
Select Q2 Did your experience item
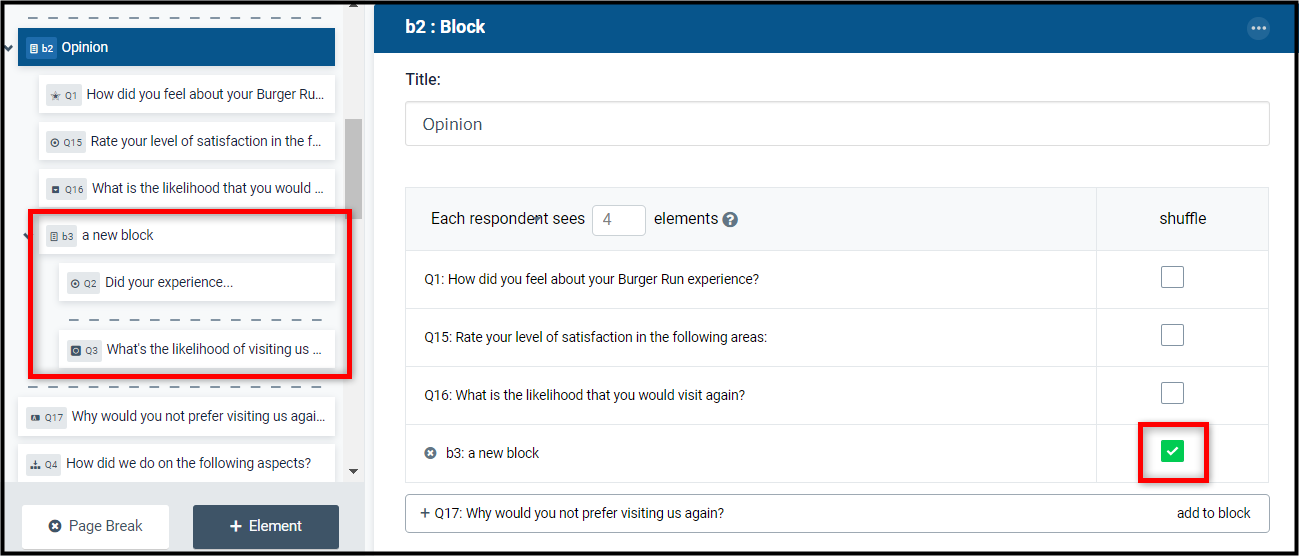coord(196,282)
